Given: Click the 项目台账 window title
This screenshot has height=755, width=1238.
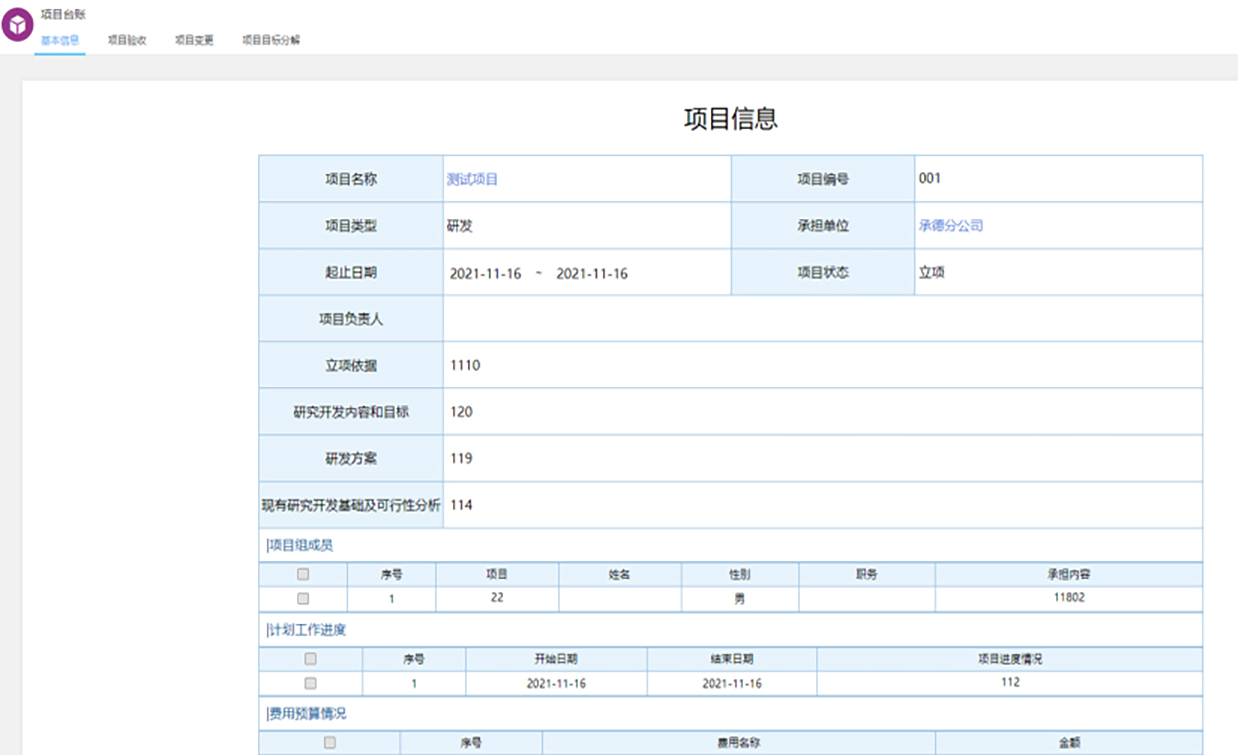Looking at the screenshot, I should [x=63, y=15].
